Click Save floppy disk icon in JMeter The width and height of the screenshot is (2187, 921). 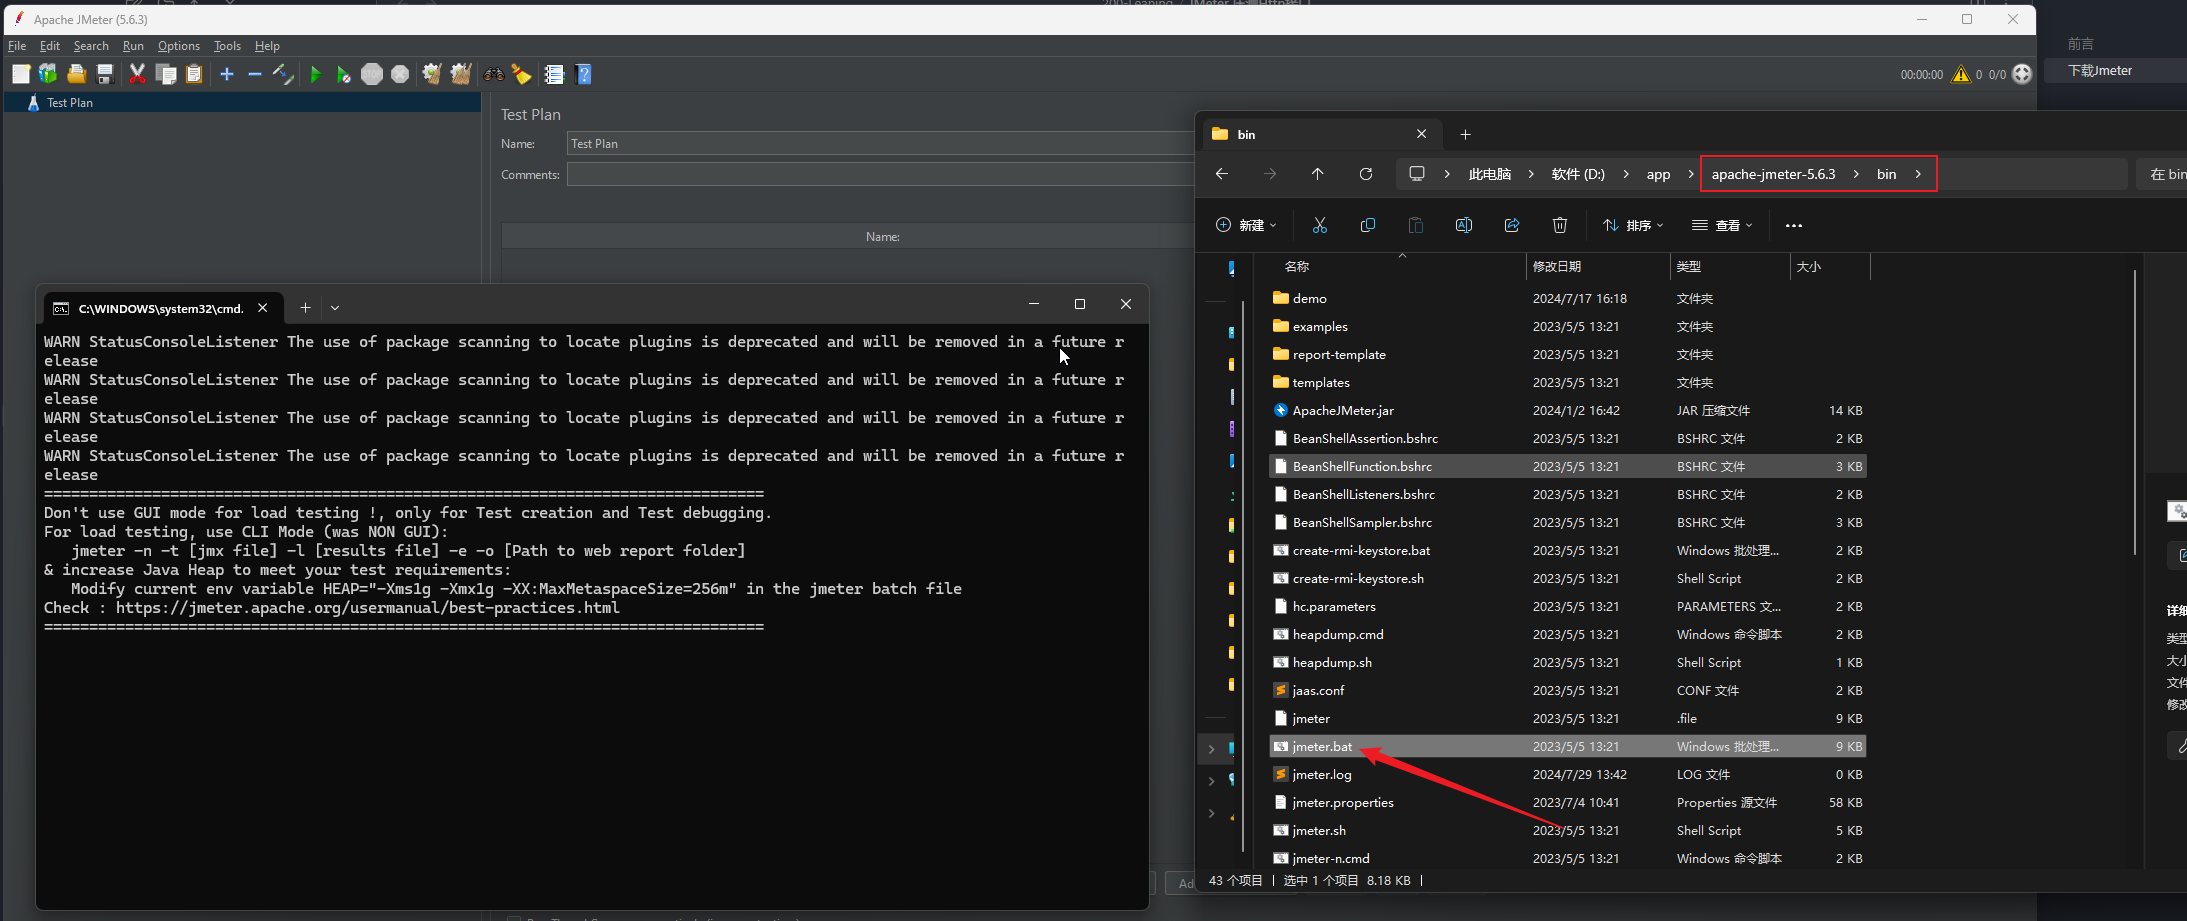point(104,74)
